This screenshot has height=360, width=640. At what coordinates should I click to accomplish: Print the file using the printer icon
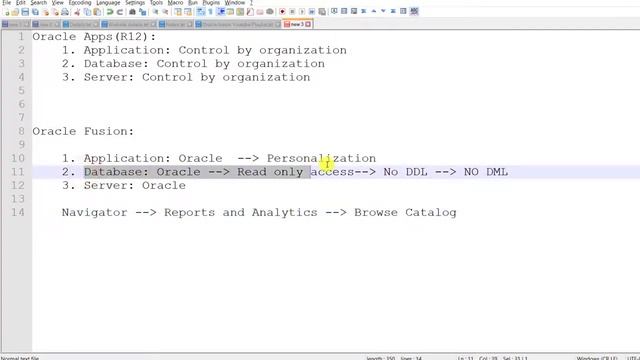(x=65, y=12)
